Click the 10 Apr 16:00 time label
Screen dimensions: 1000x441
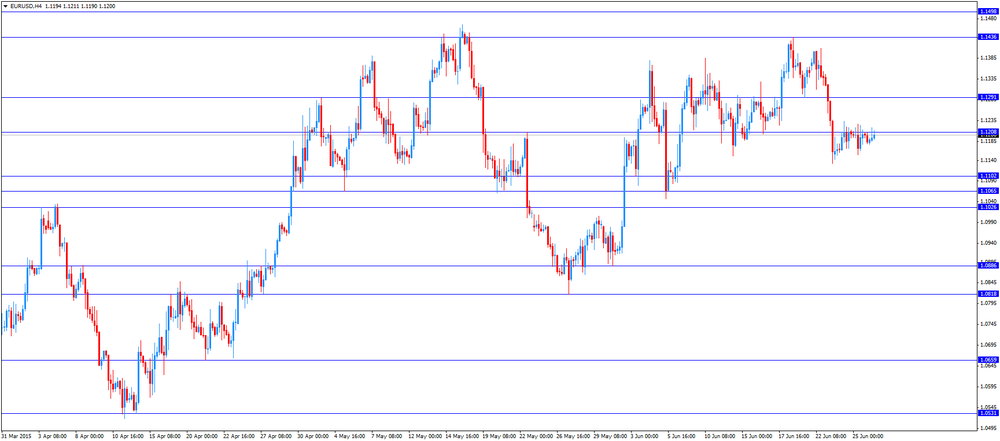pyautogui.click(x=126, y=437)
